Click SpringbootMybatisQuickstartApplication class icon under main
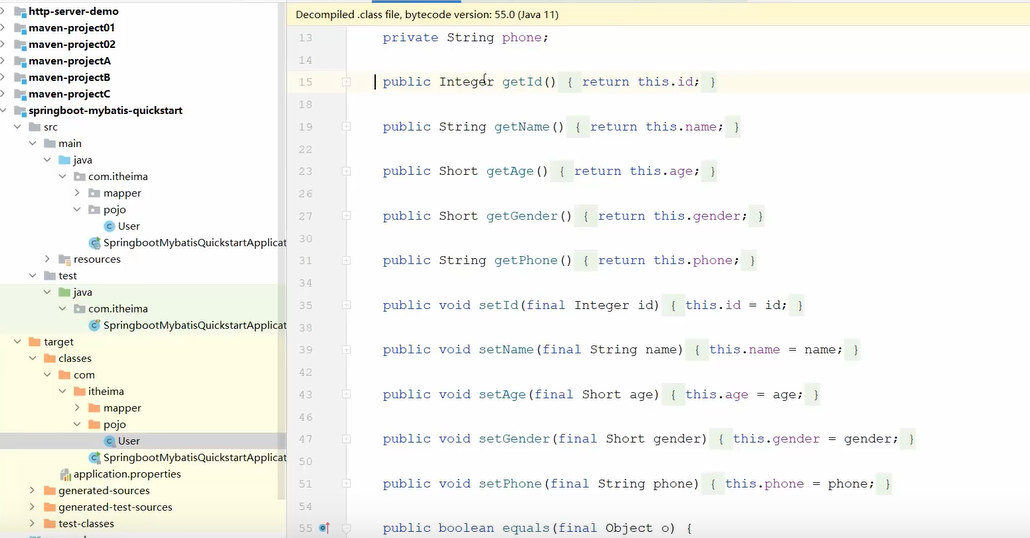Viewport: 1030px width, 538px height. (95, 242)
